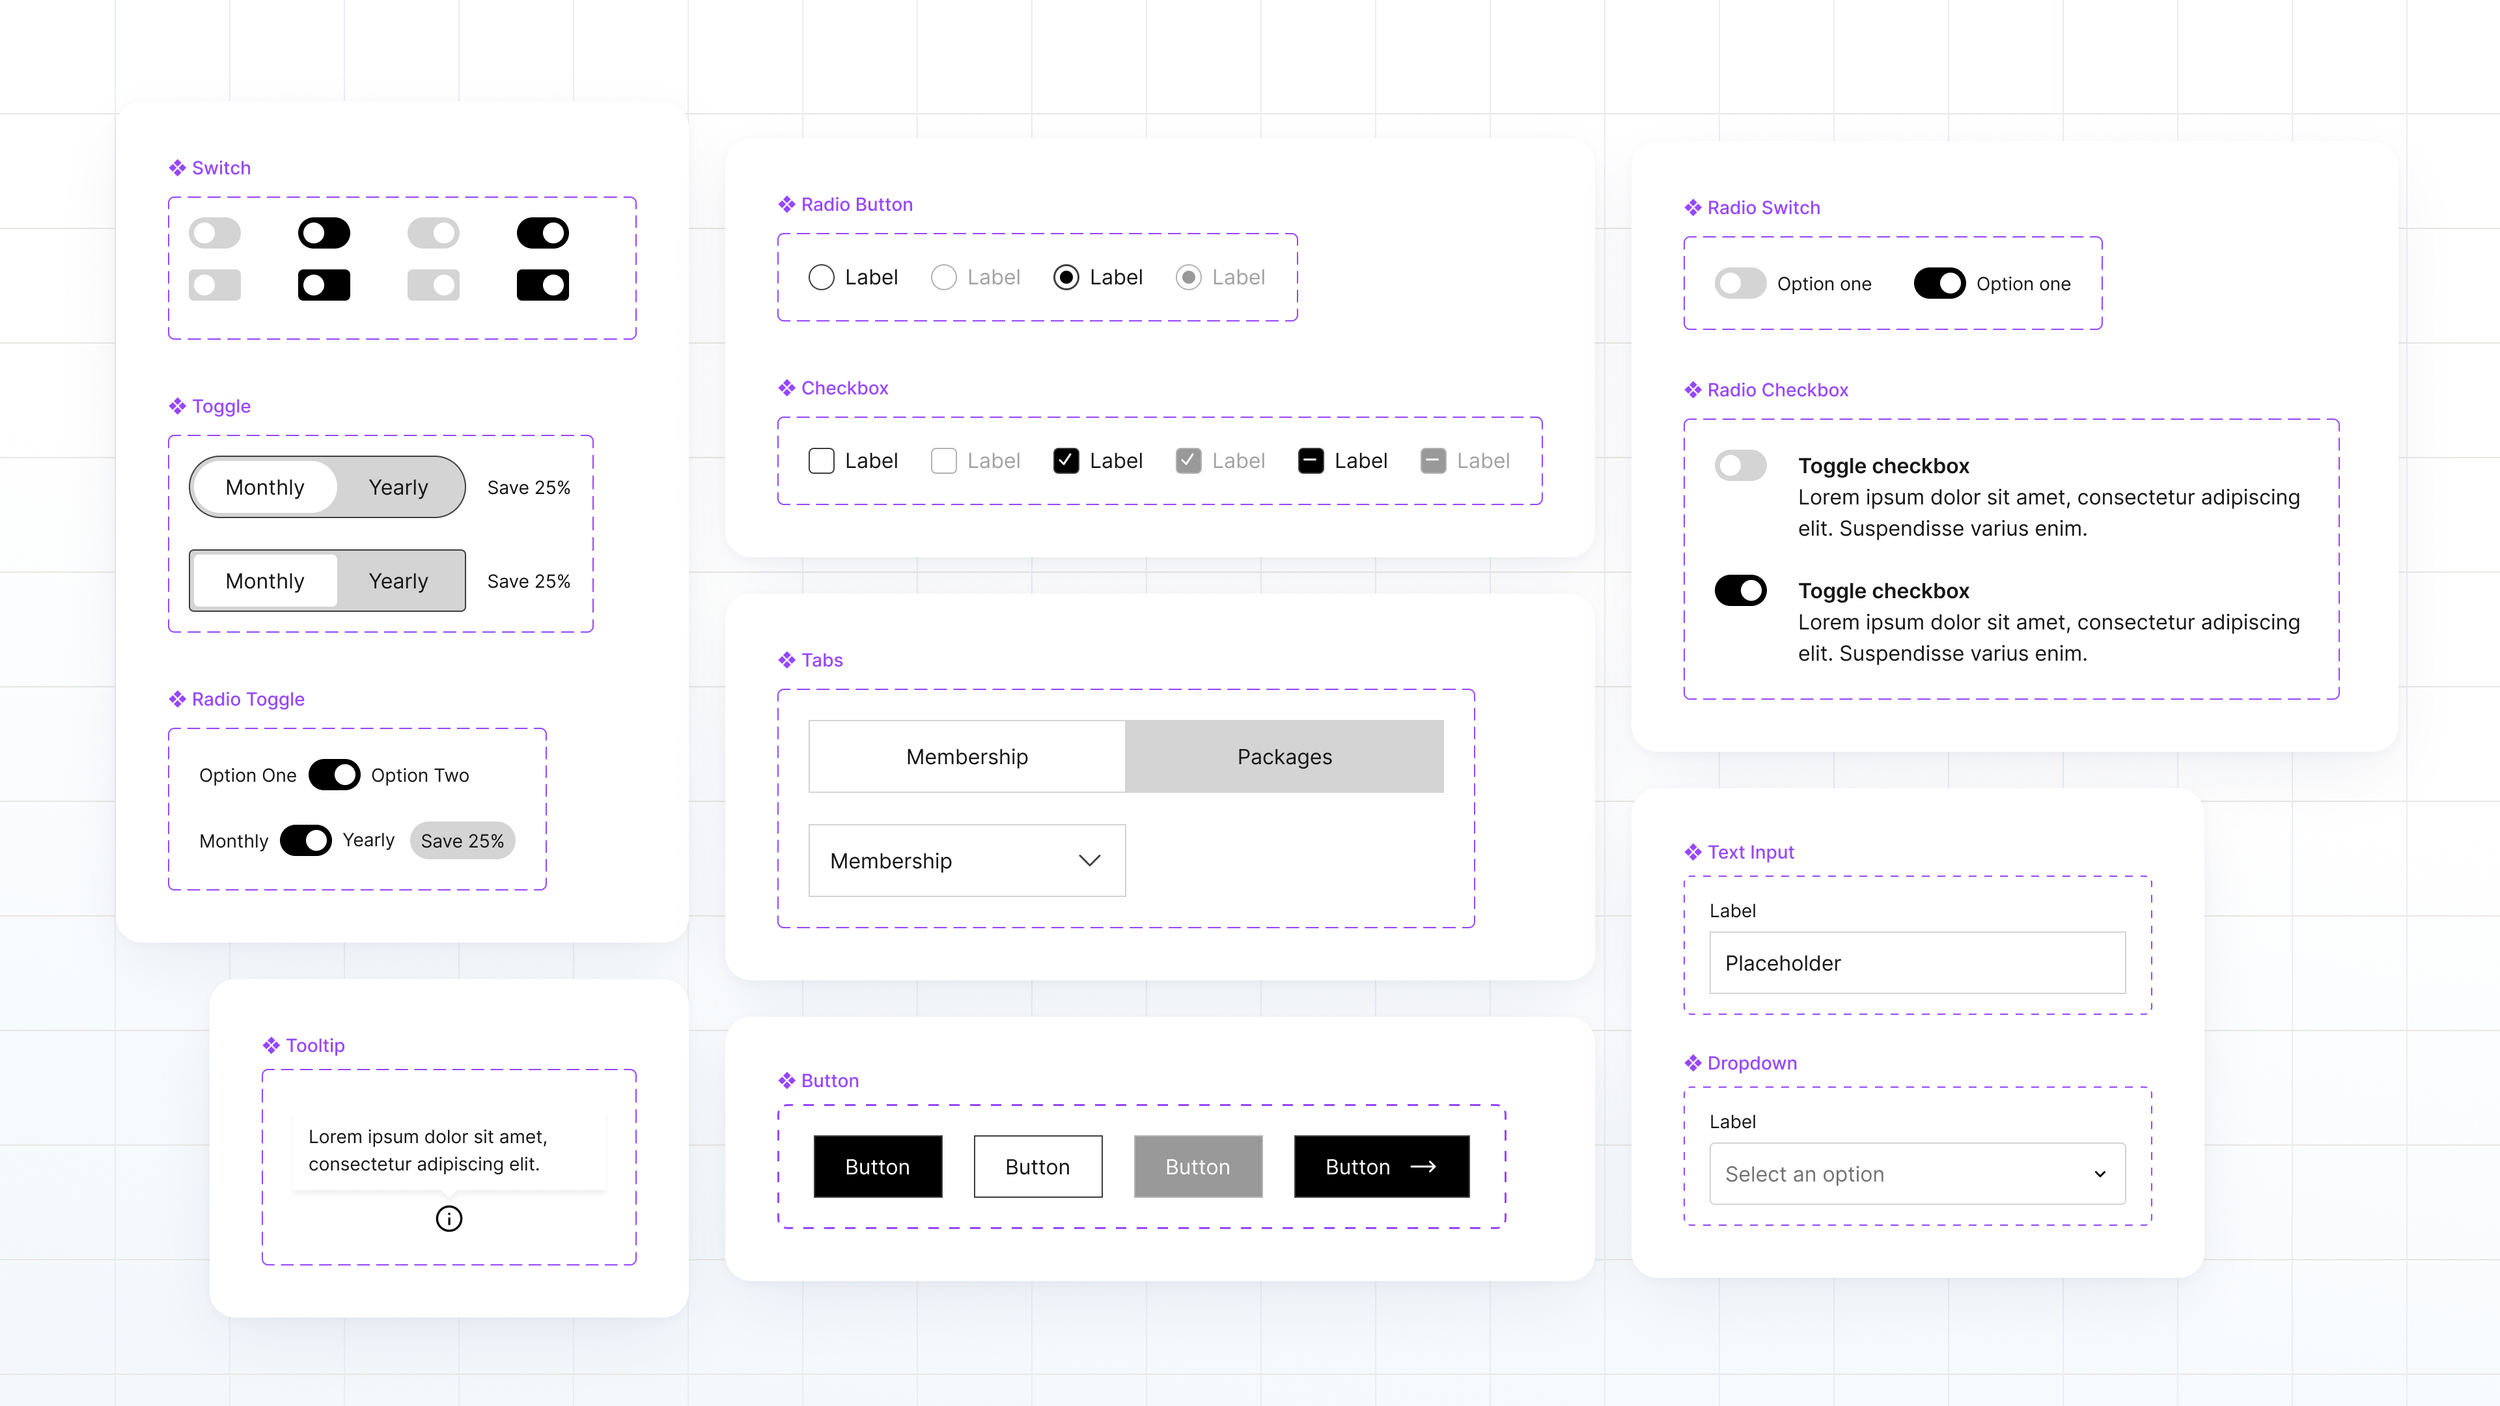Click the black Button with arrow
Screen dimensions: 2500x1406
(x=1382, y=1166)
